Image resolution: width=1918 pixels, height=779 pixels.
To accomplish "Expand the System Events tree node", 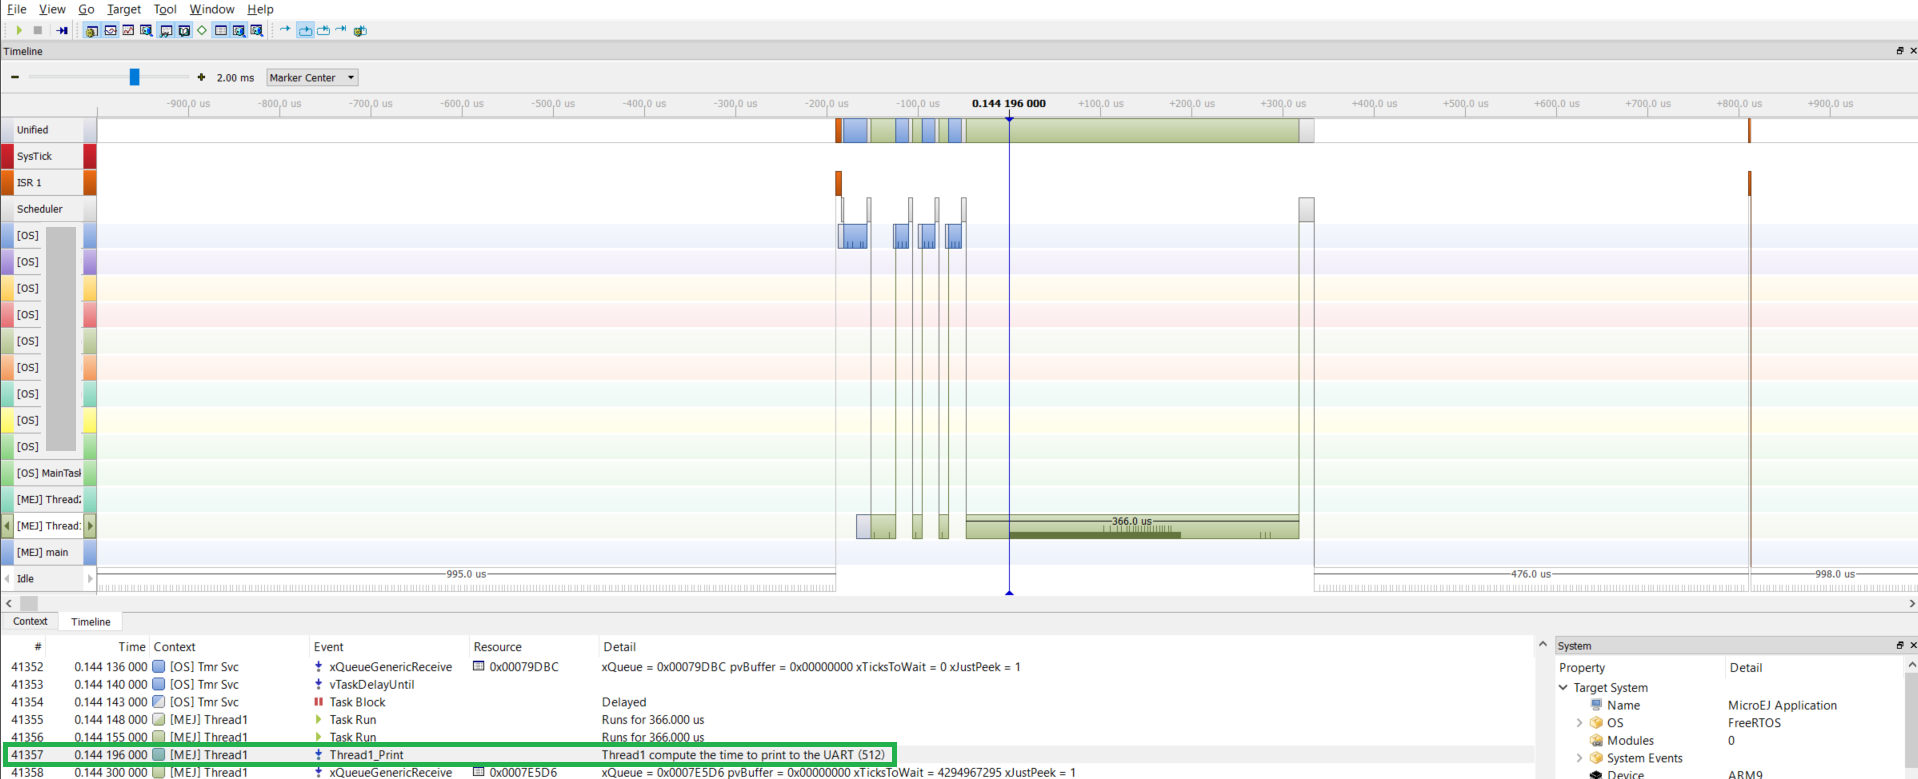I will tap(1580, 758).
